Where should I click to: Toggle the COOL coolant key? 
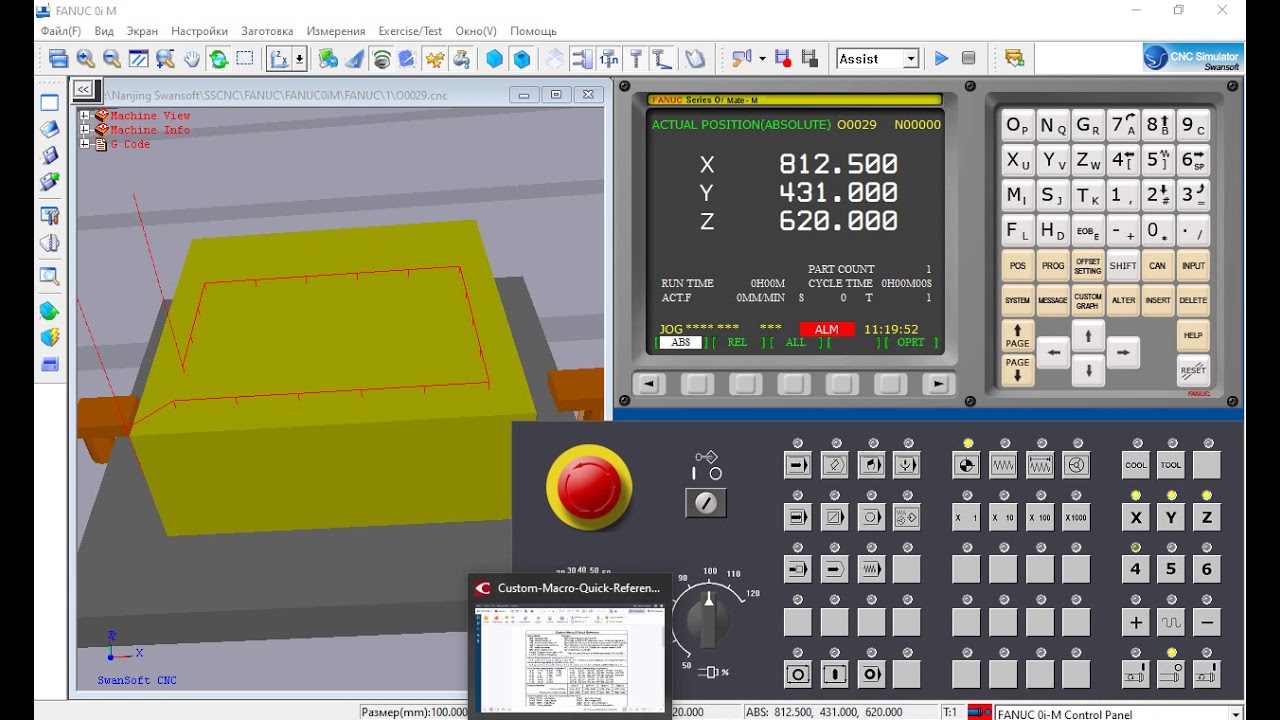(x=1136, y=465)
